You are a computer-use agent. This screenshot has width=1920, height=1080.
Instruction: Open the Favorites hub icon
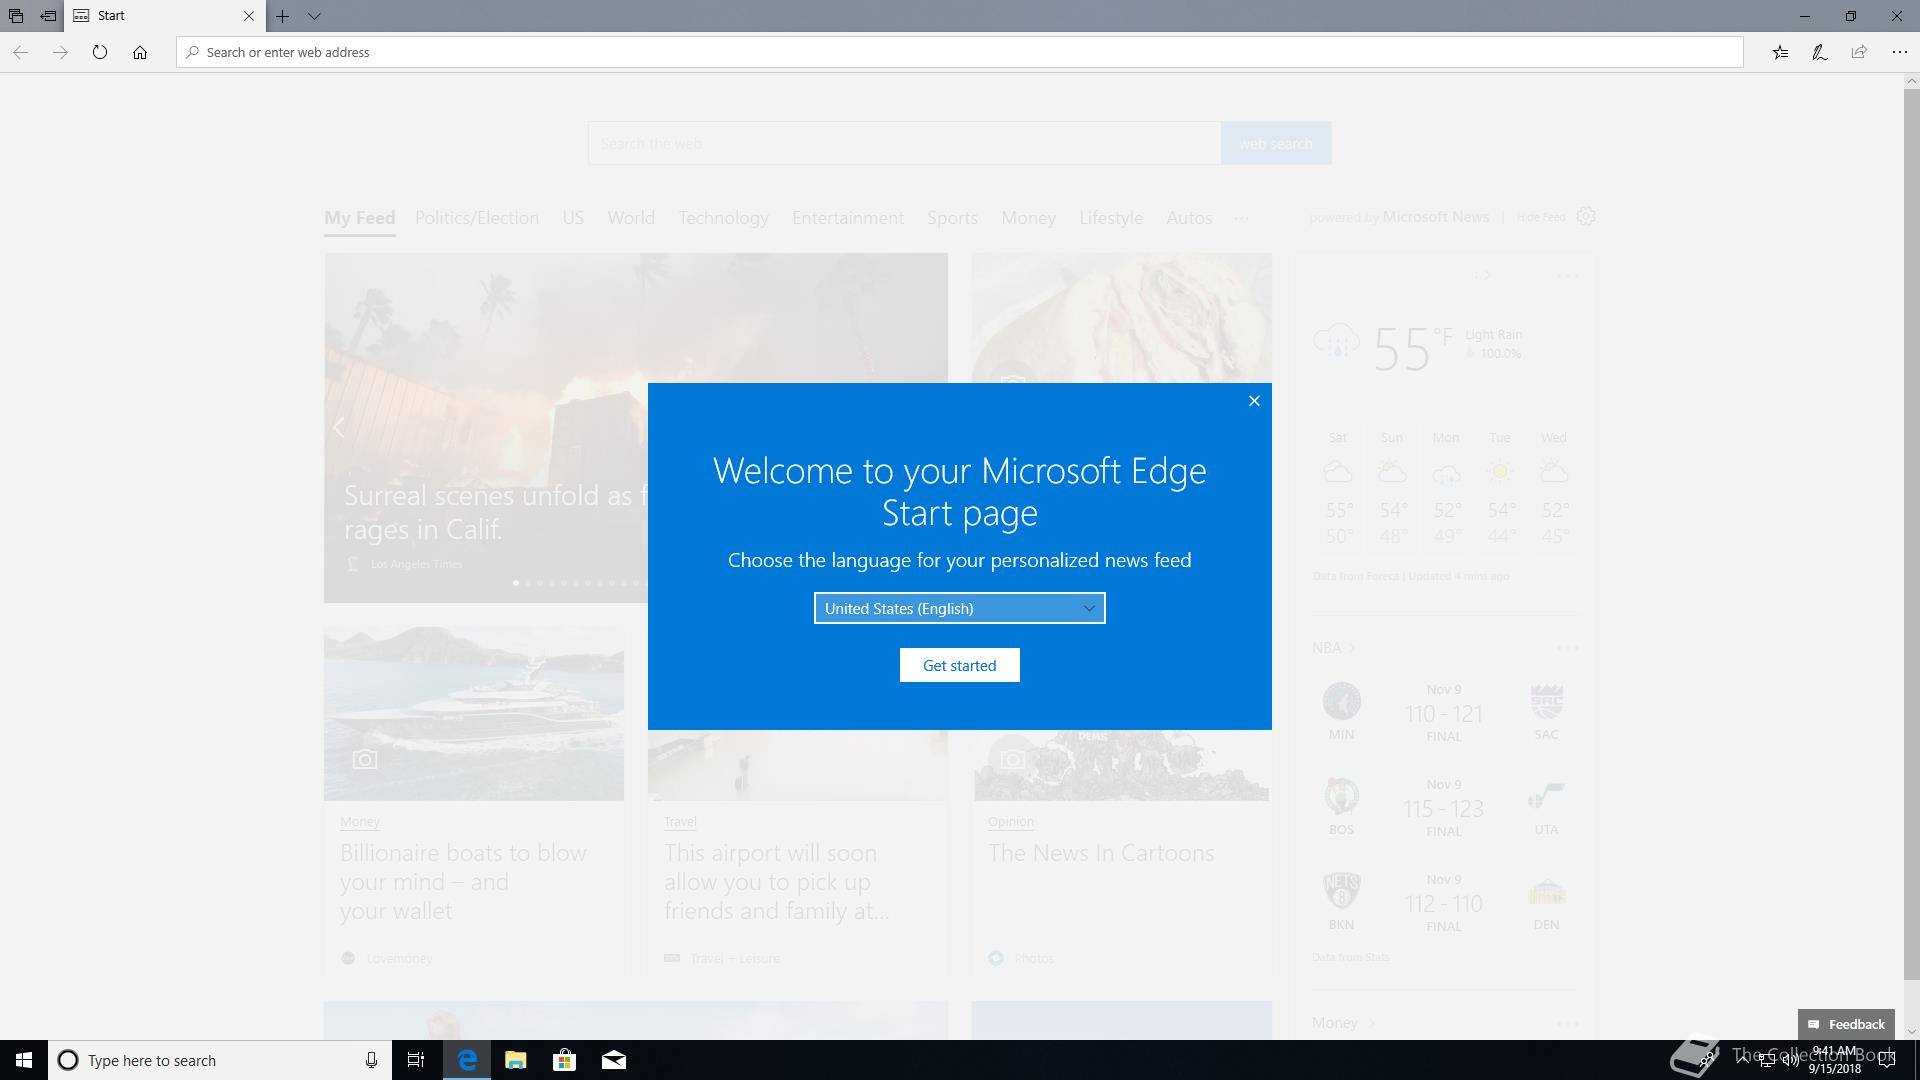1780,52
